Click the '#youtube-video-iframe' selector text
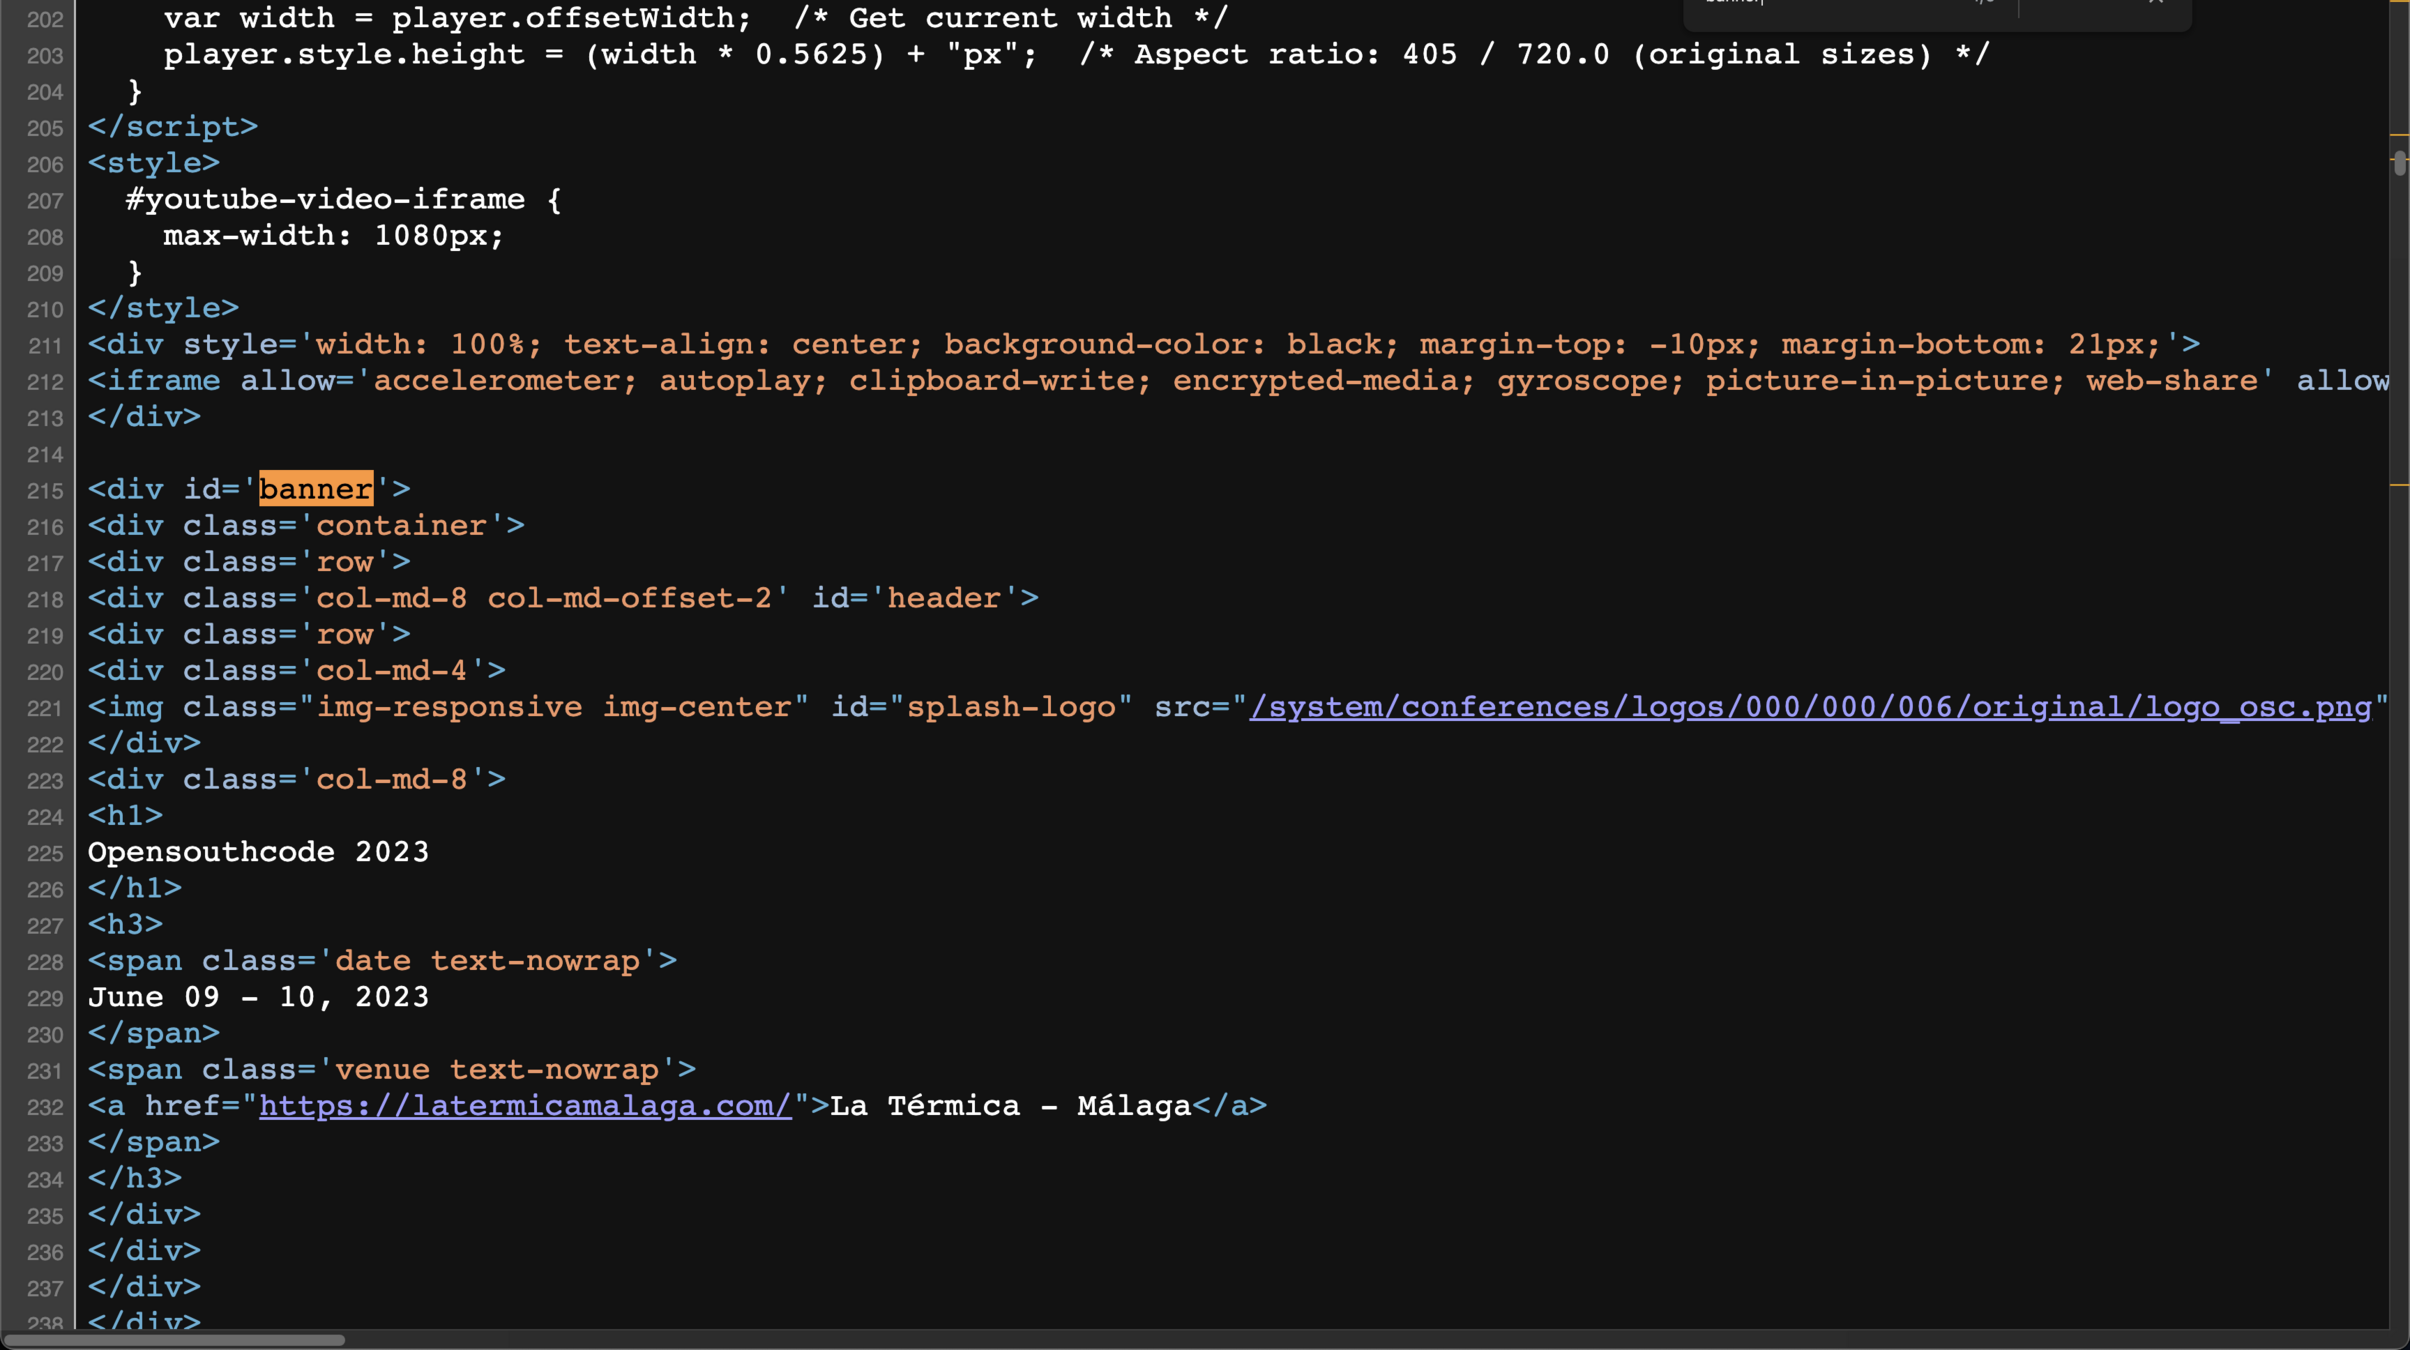 click(x=325, y=200)
